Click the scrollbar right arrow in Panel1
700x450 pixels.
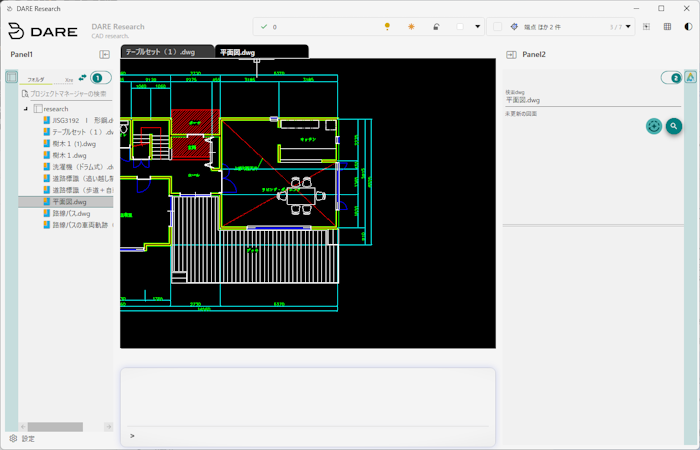point(108,427)
